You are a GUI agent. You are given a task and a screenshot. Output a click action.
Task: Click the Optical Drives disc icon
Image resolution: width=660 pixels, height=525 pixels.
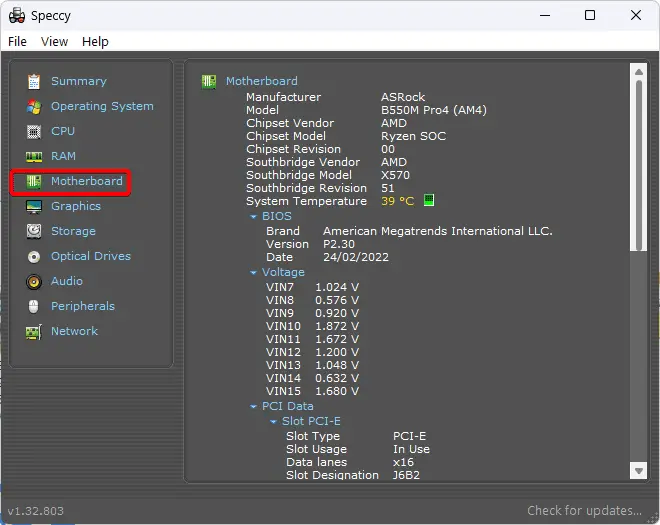[x=34, y=256]
